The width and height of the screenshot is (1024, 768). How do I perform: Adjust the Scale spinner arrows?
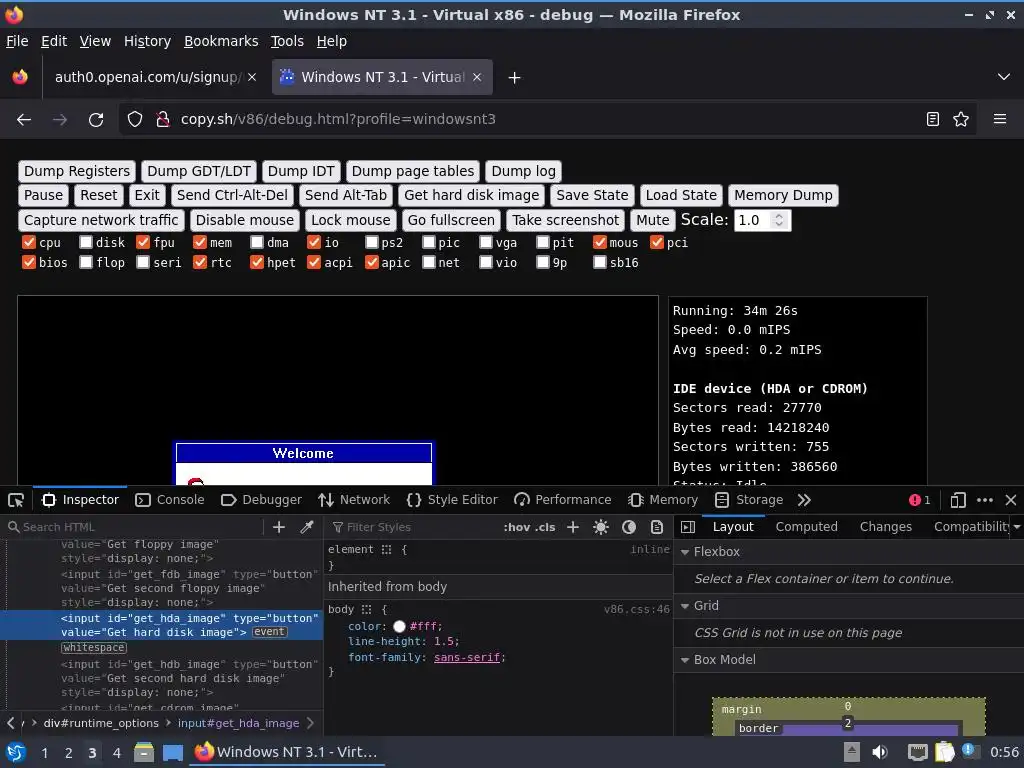click(x=778, y=220)
